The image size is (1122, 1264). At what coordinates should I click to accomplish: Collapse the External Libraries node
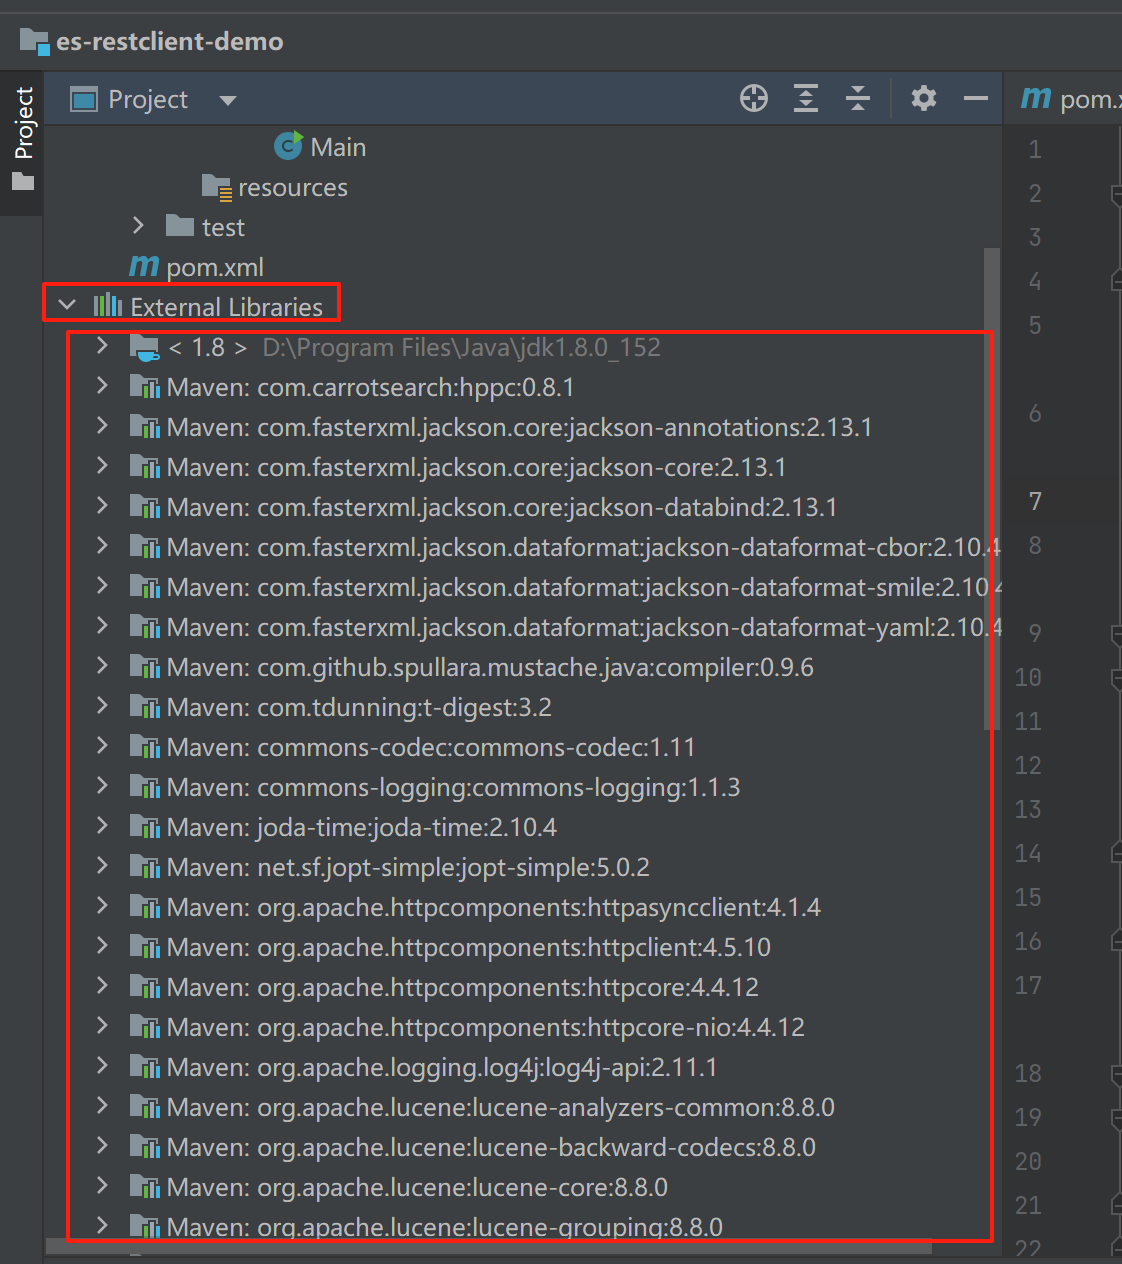pos(67,305)
